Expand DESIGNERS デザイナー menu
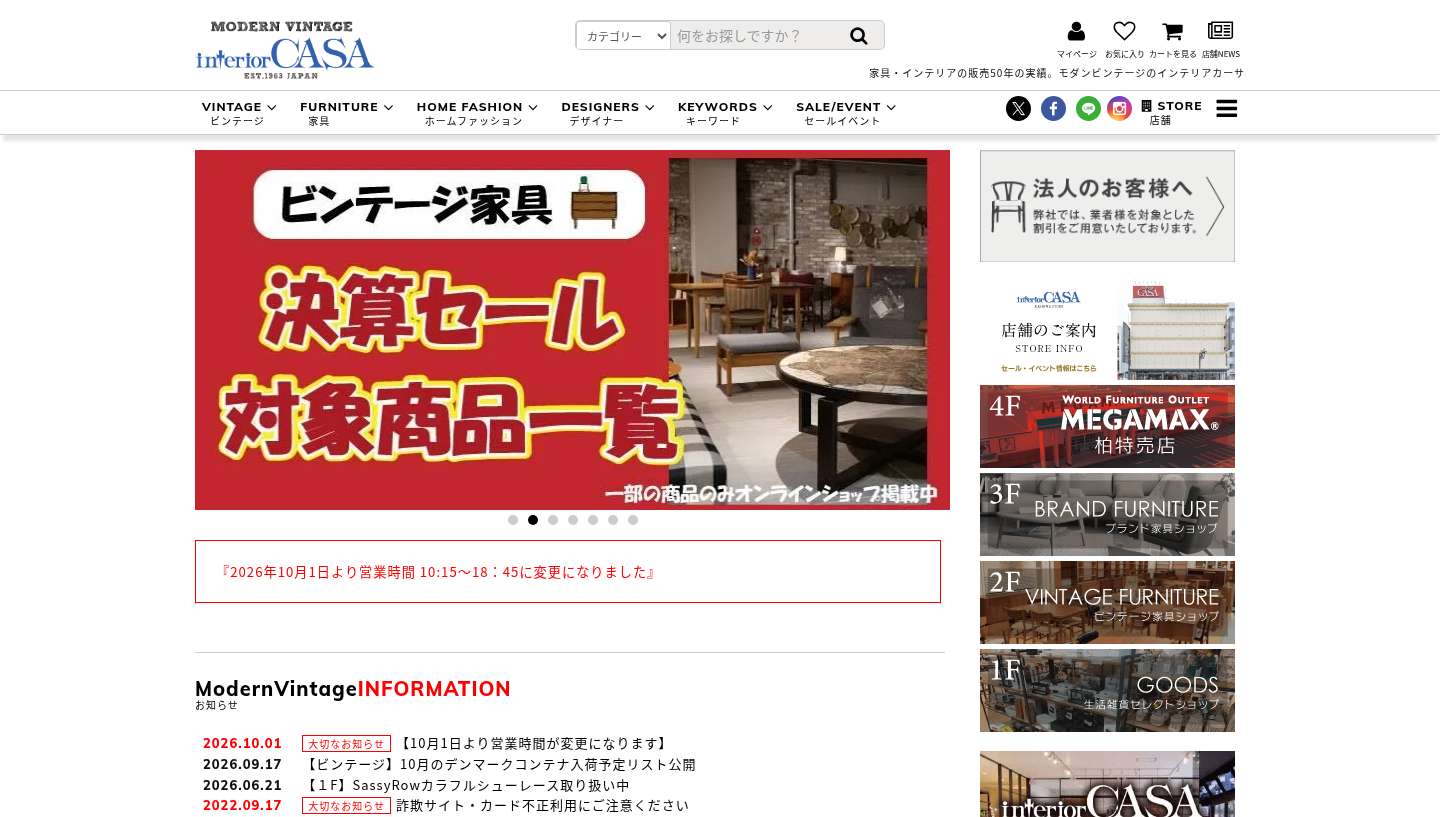This screenshot has width=1440, height=817. 608,113
